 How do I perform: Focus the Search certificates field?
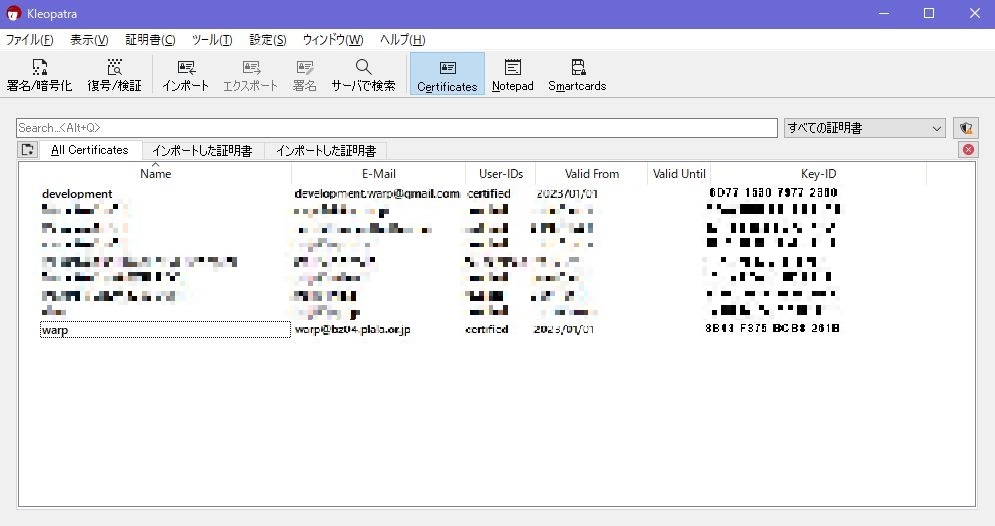tap(397, 128)
